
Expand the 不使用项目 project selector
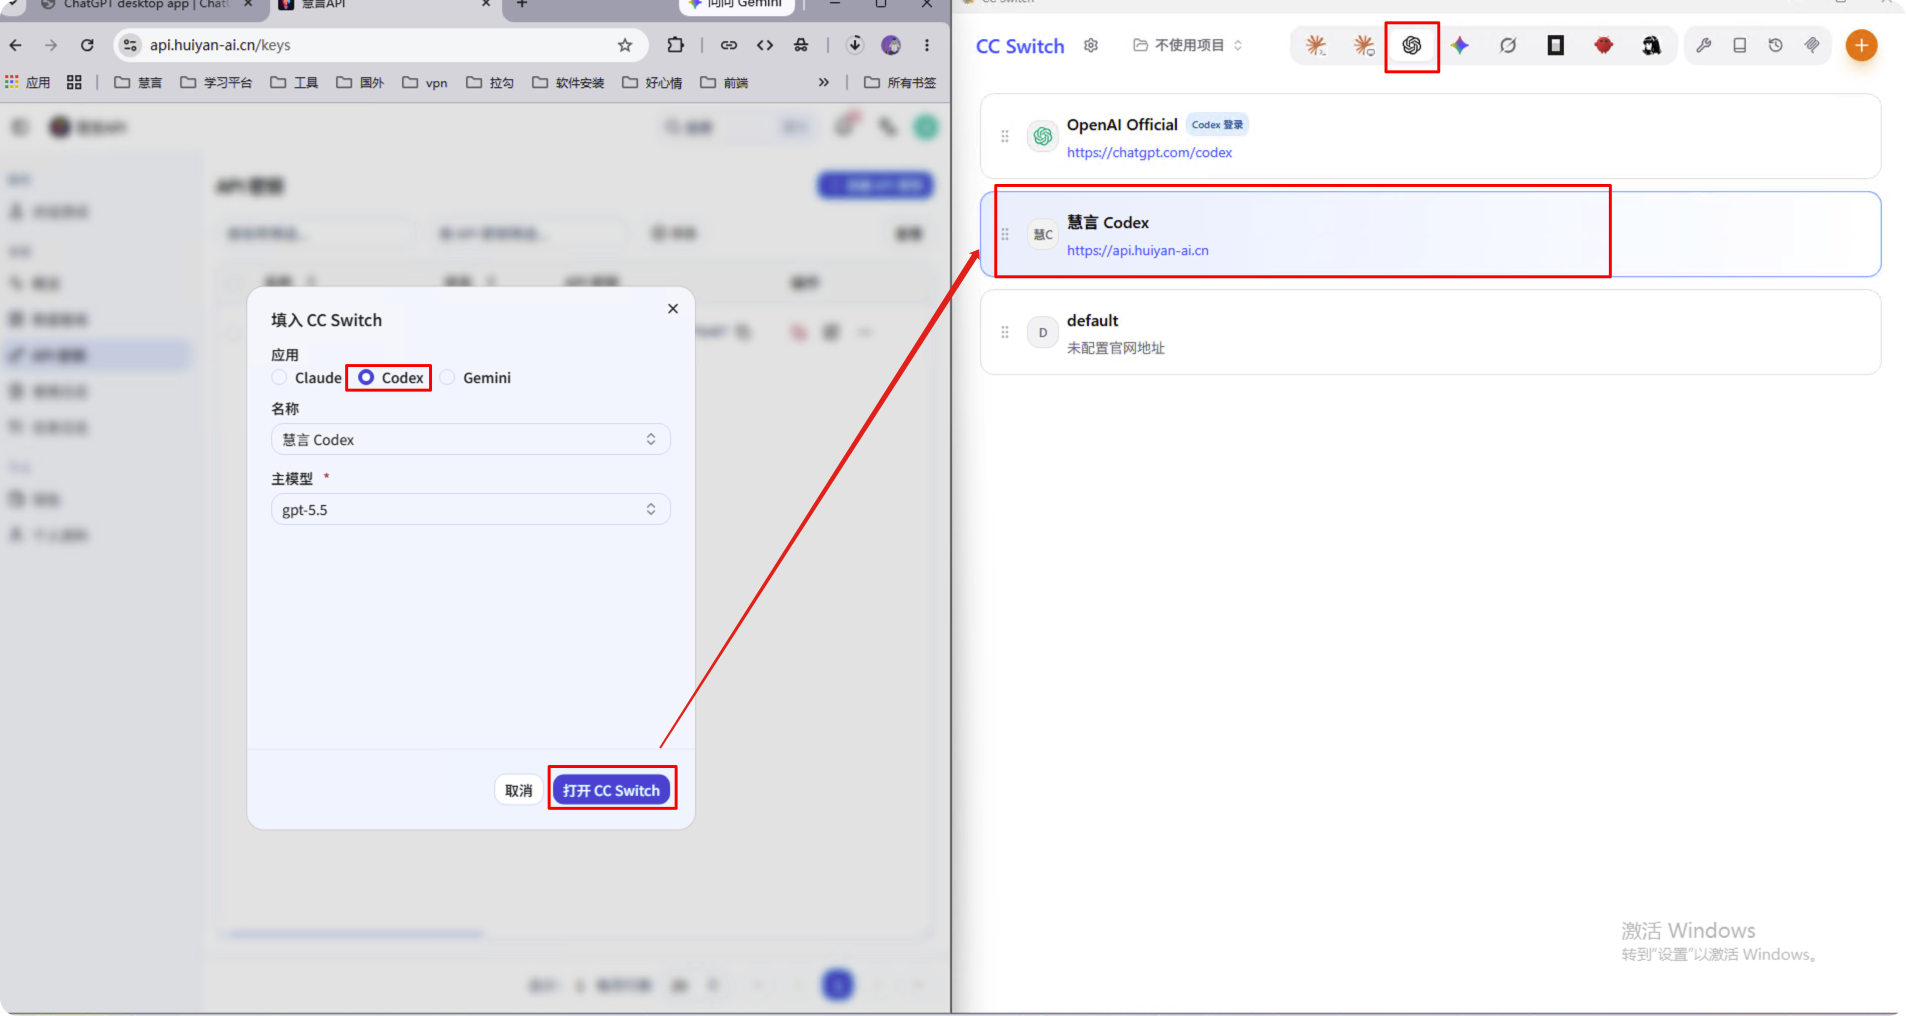coord(1188,45)
